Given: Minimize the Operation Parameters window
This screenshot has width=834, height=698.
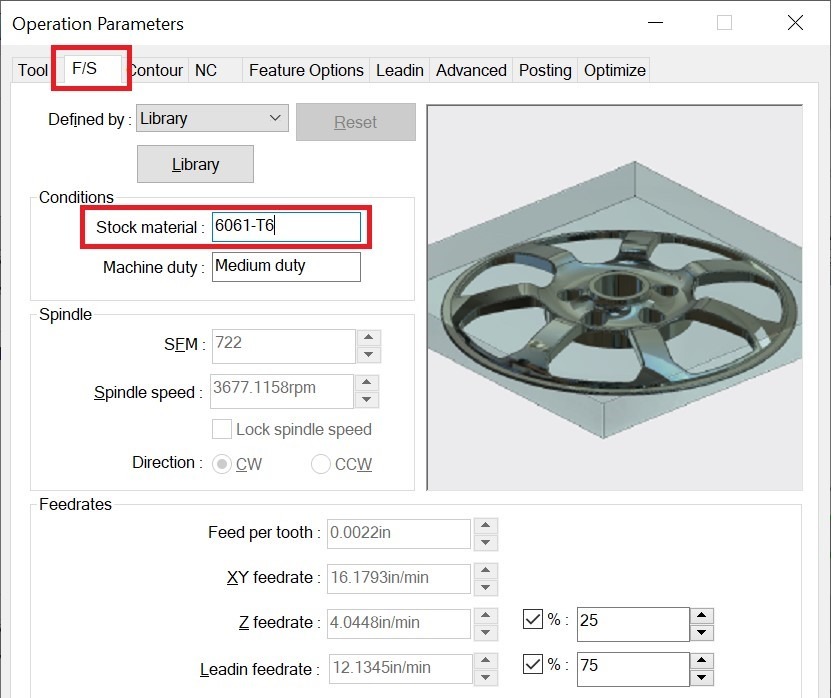Looking at the screenshot, I should [655, 23].
